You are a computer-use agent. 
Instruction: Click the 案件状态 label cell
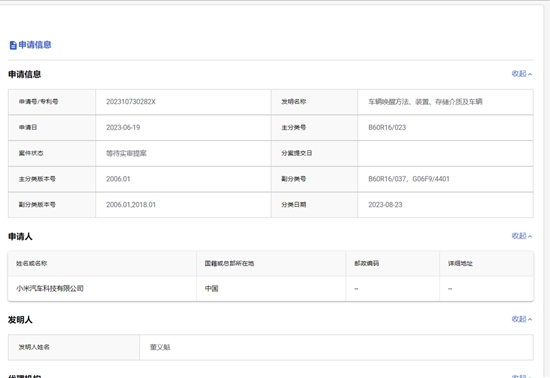pyautogui.click(x=52, y=153)
